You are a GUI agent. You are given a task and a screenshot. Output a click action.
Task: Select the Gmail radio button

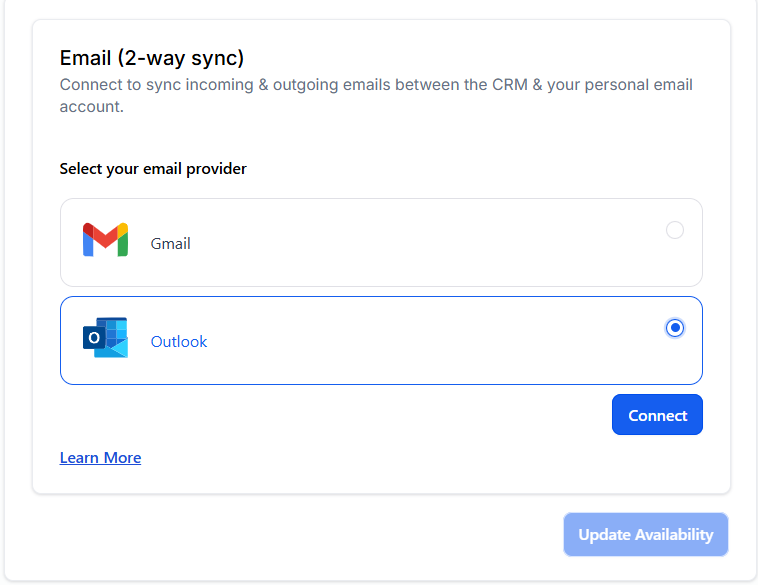[675, 230]
